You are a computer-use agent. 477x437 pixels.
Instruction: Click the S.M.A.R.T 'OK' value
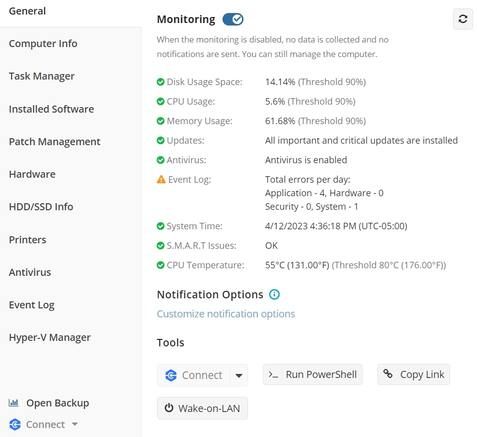271,246
